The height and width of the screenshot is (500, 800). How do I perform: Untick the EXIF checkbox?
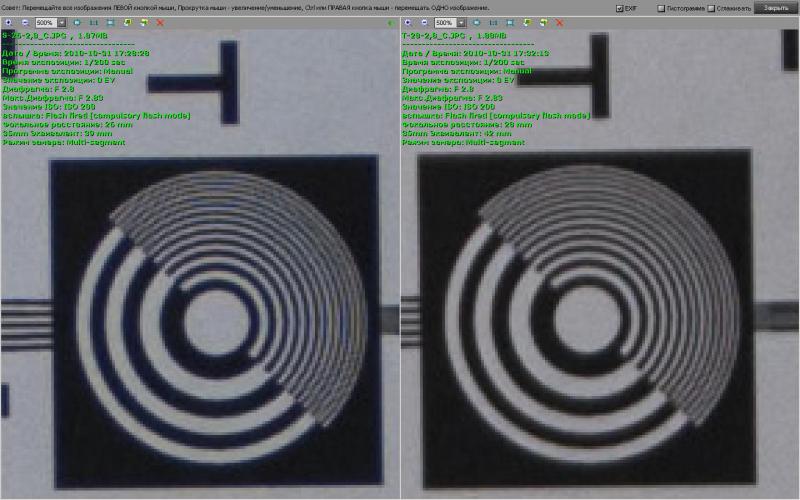click(619, 8)
